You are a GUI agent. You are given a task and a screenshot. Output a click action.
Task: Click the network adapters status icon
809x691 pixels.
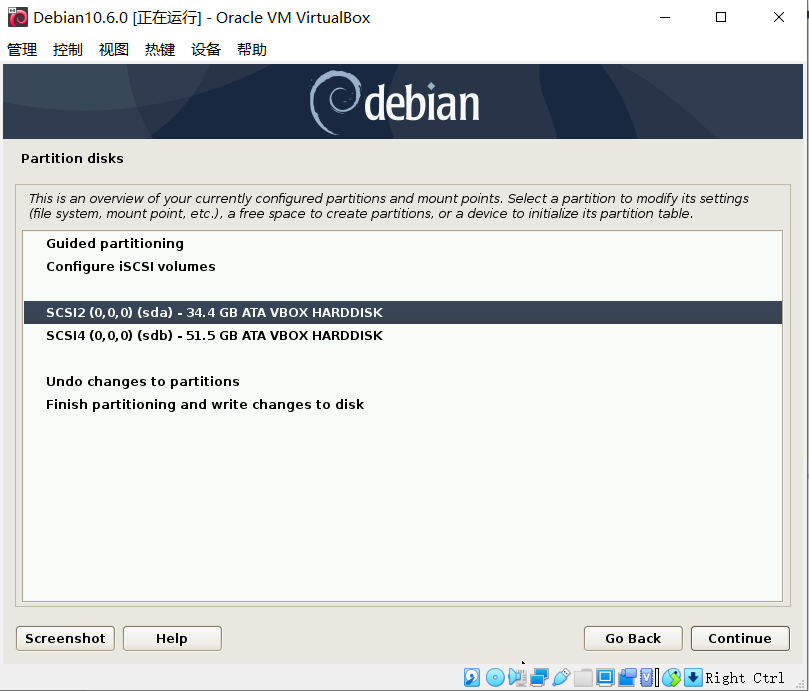538,678
